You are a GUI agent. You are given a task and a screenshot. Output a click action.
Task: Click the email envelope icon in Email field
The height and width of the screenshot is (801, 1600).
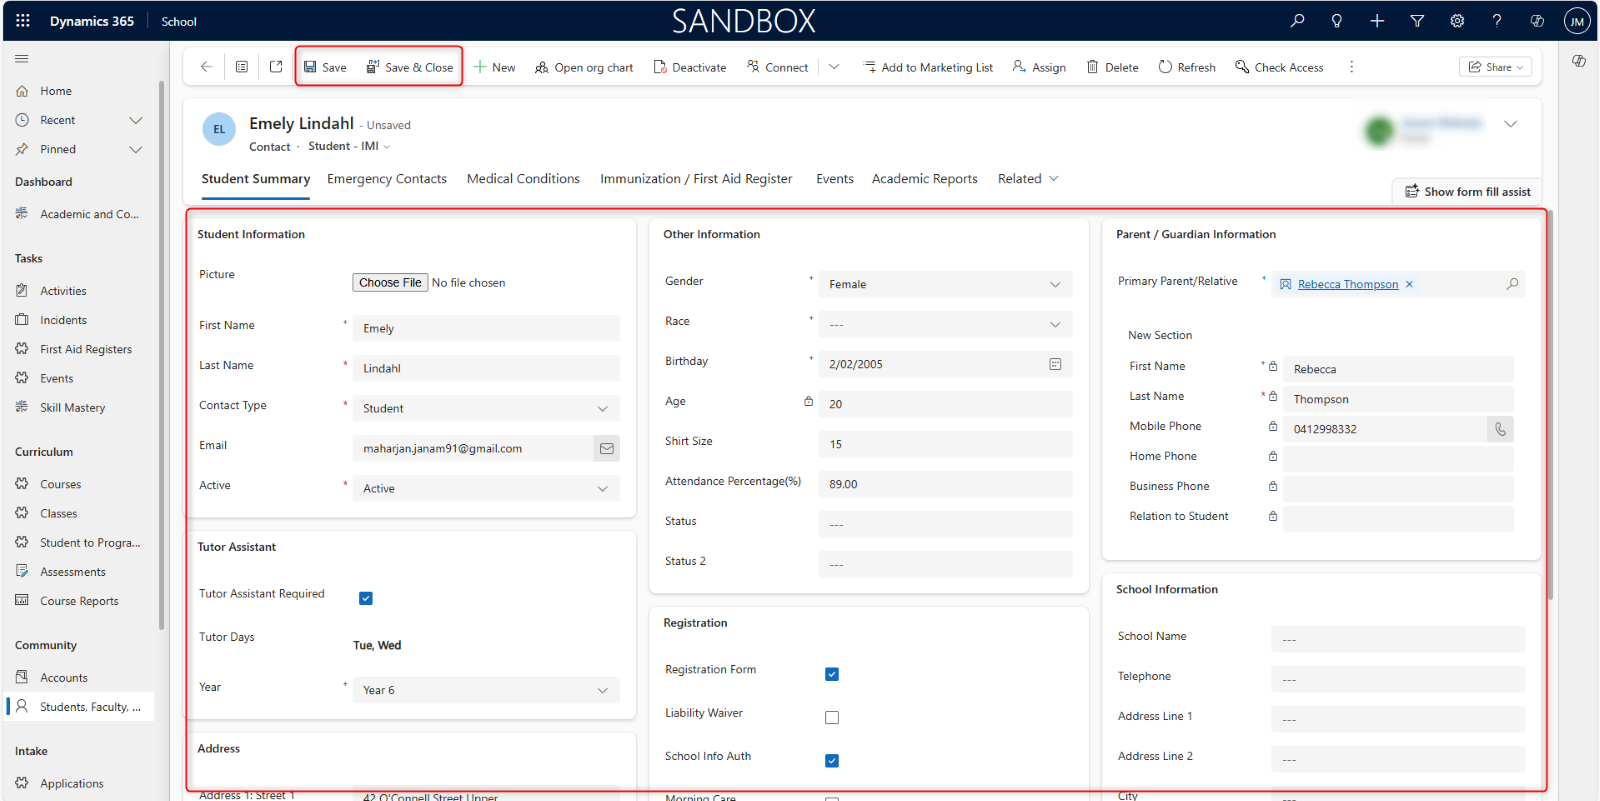coord(606,449)
